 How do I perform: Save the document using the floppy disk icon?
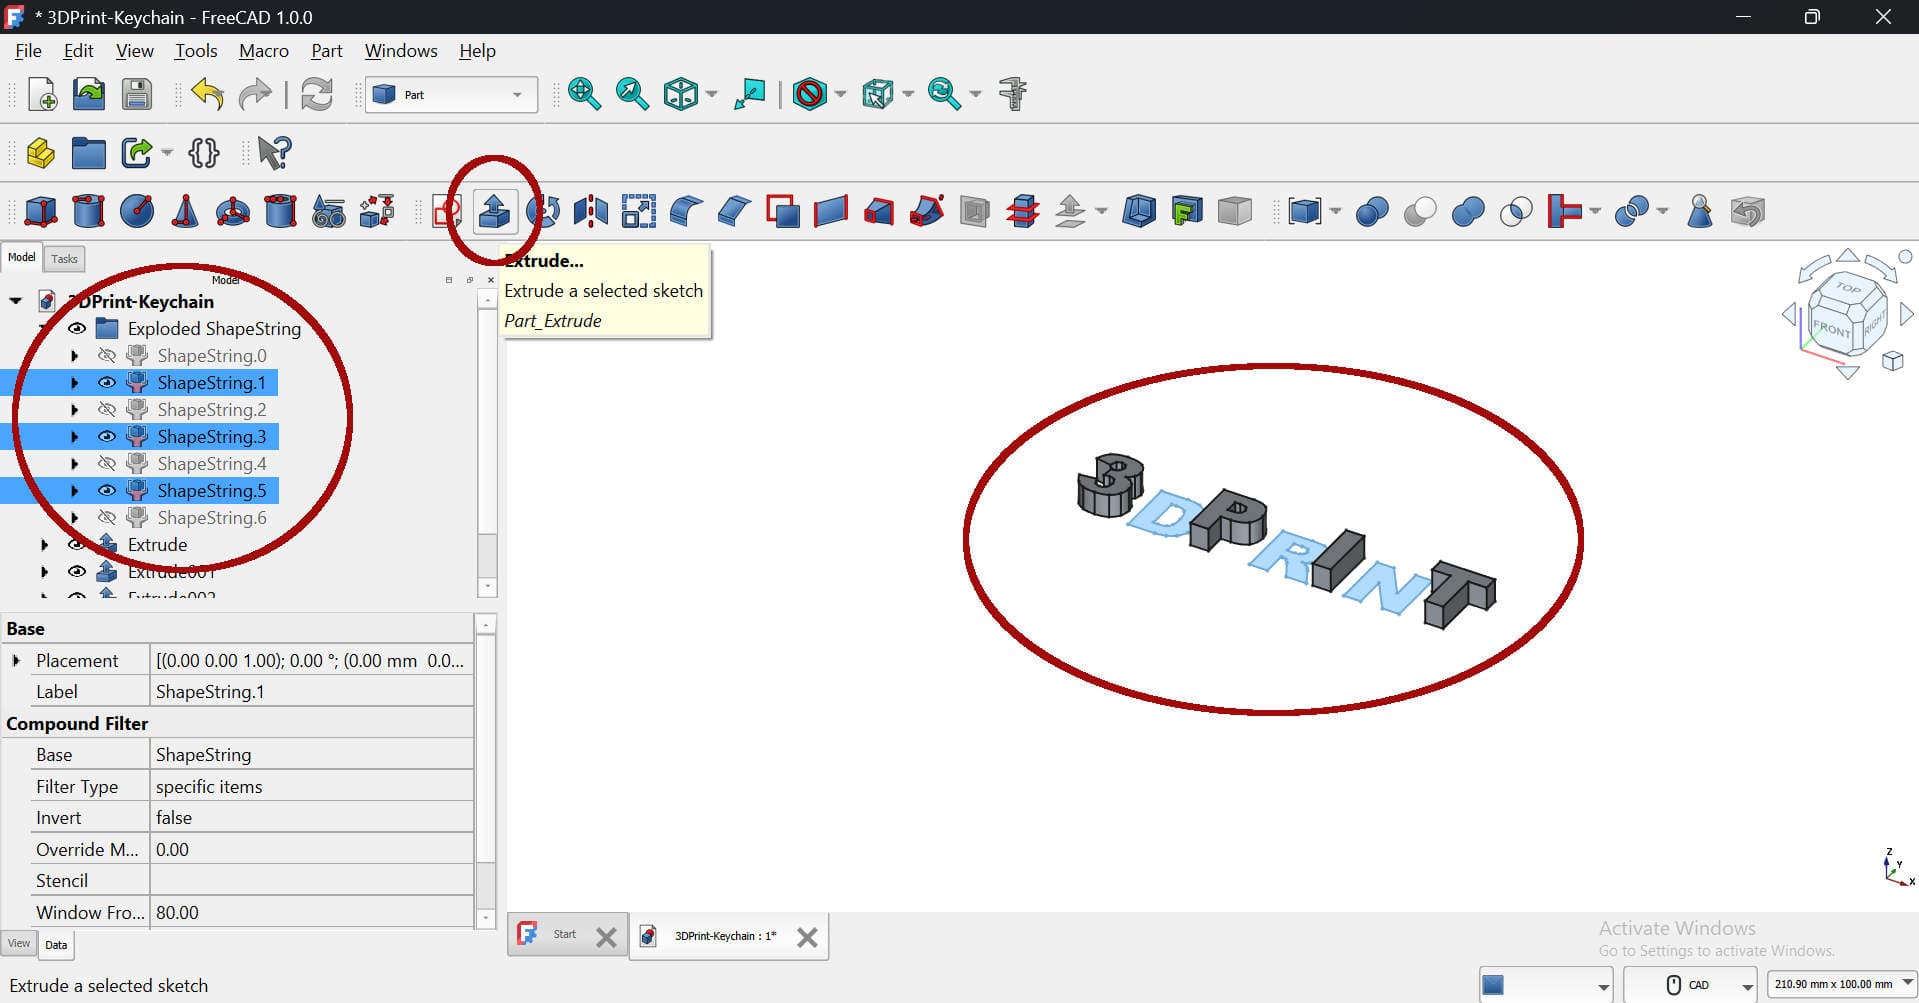(137, 94)
